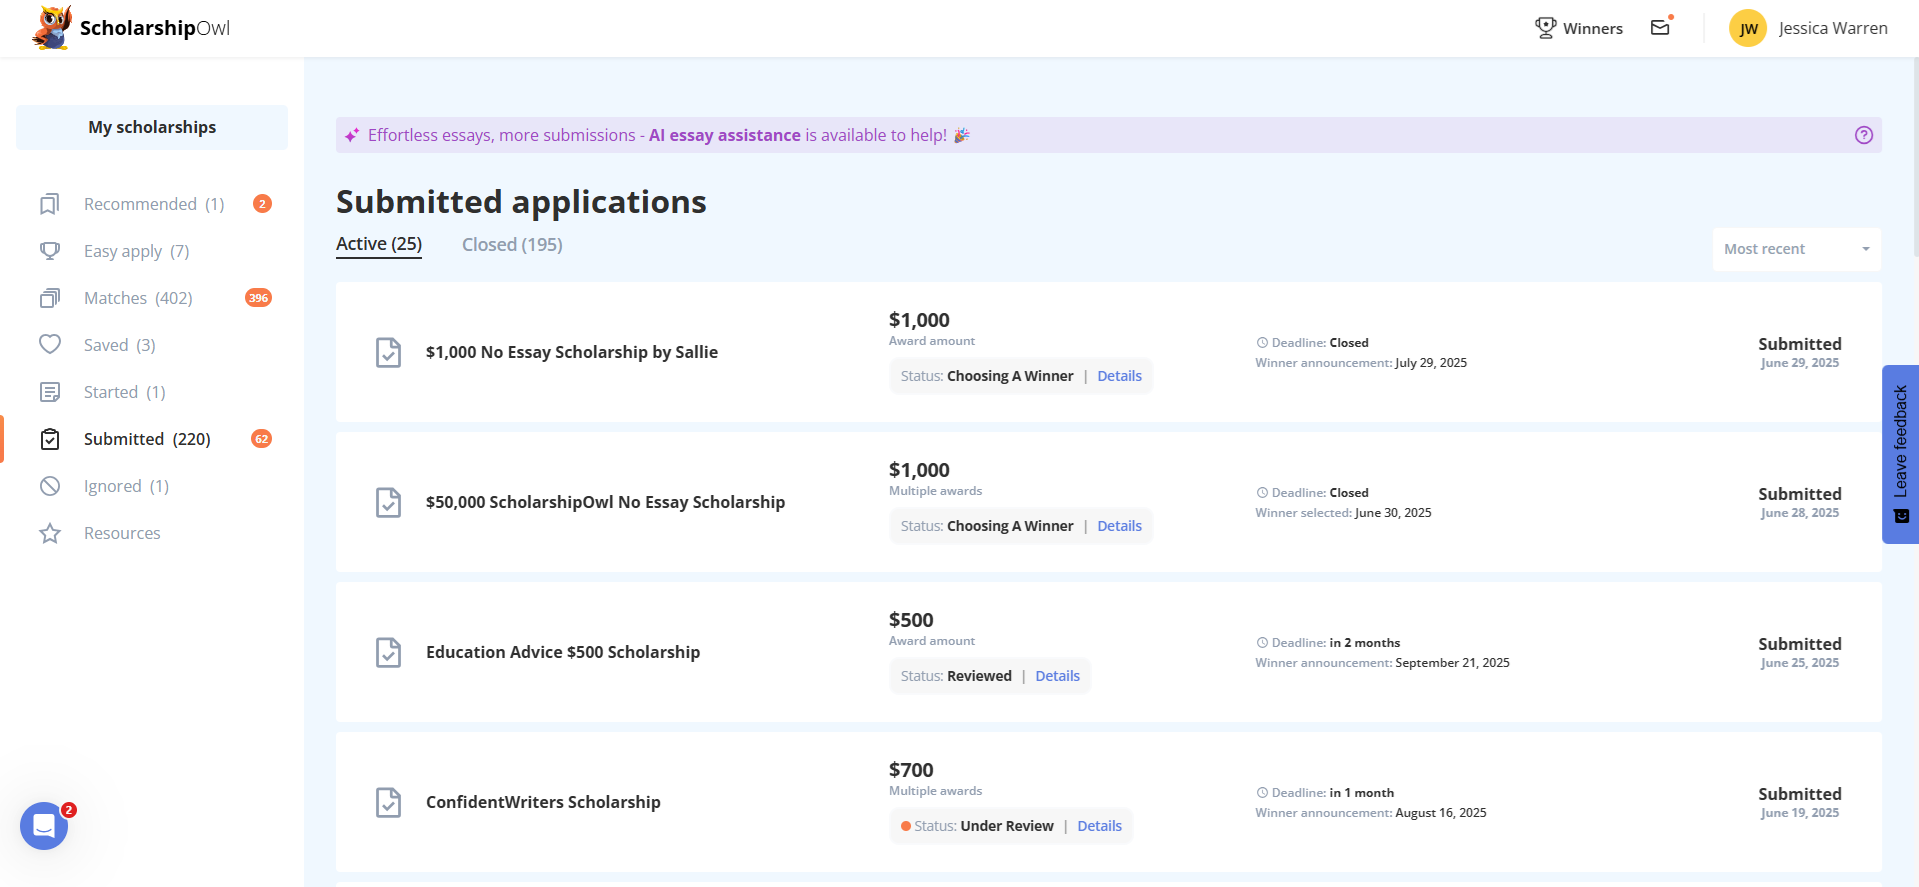Click 'Winner selected: June 30, 2025' text

(1343, 513)
